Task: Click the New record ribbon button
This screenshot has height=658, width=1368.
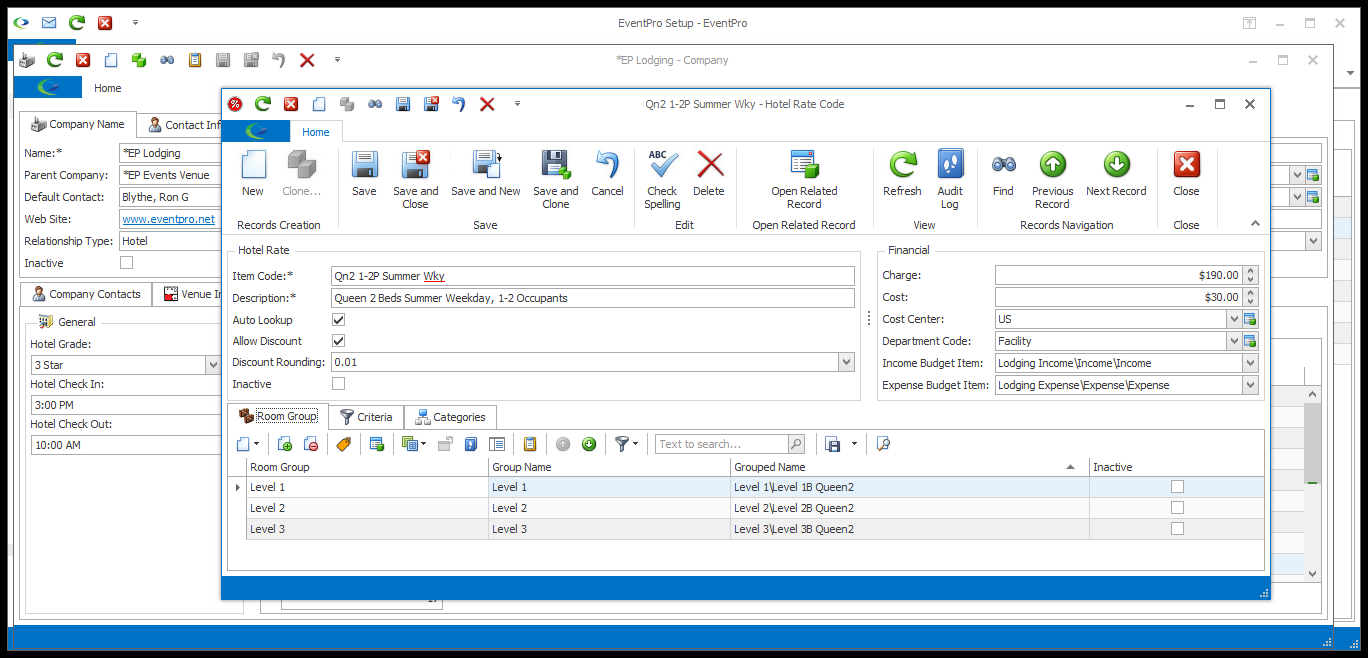Action: coord(253,174)
